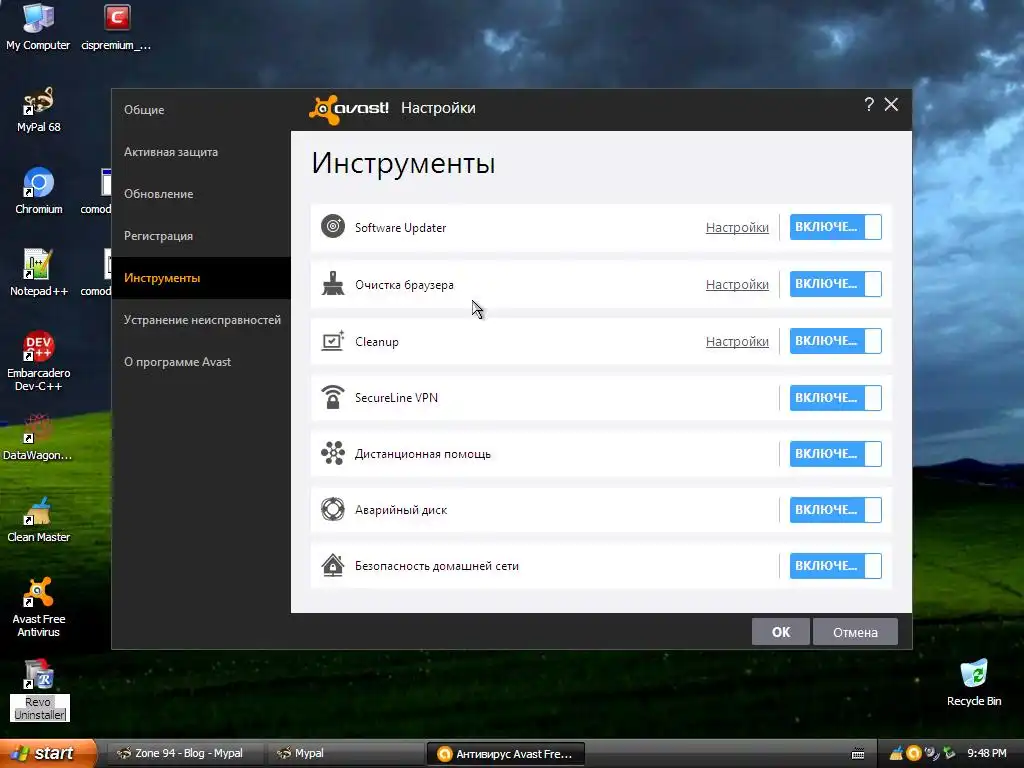
Task: Open the help question mark icon
Action: [869, 104]
